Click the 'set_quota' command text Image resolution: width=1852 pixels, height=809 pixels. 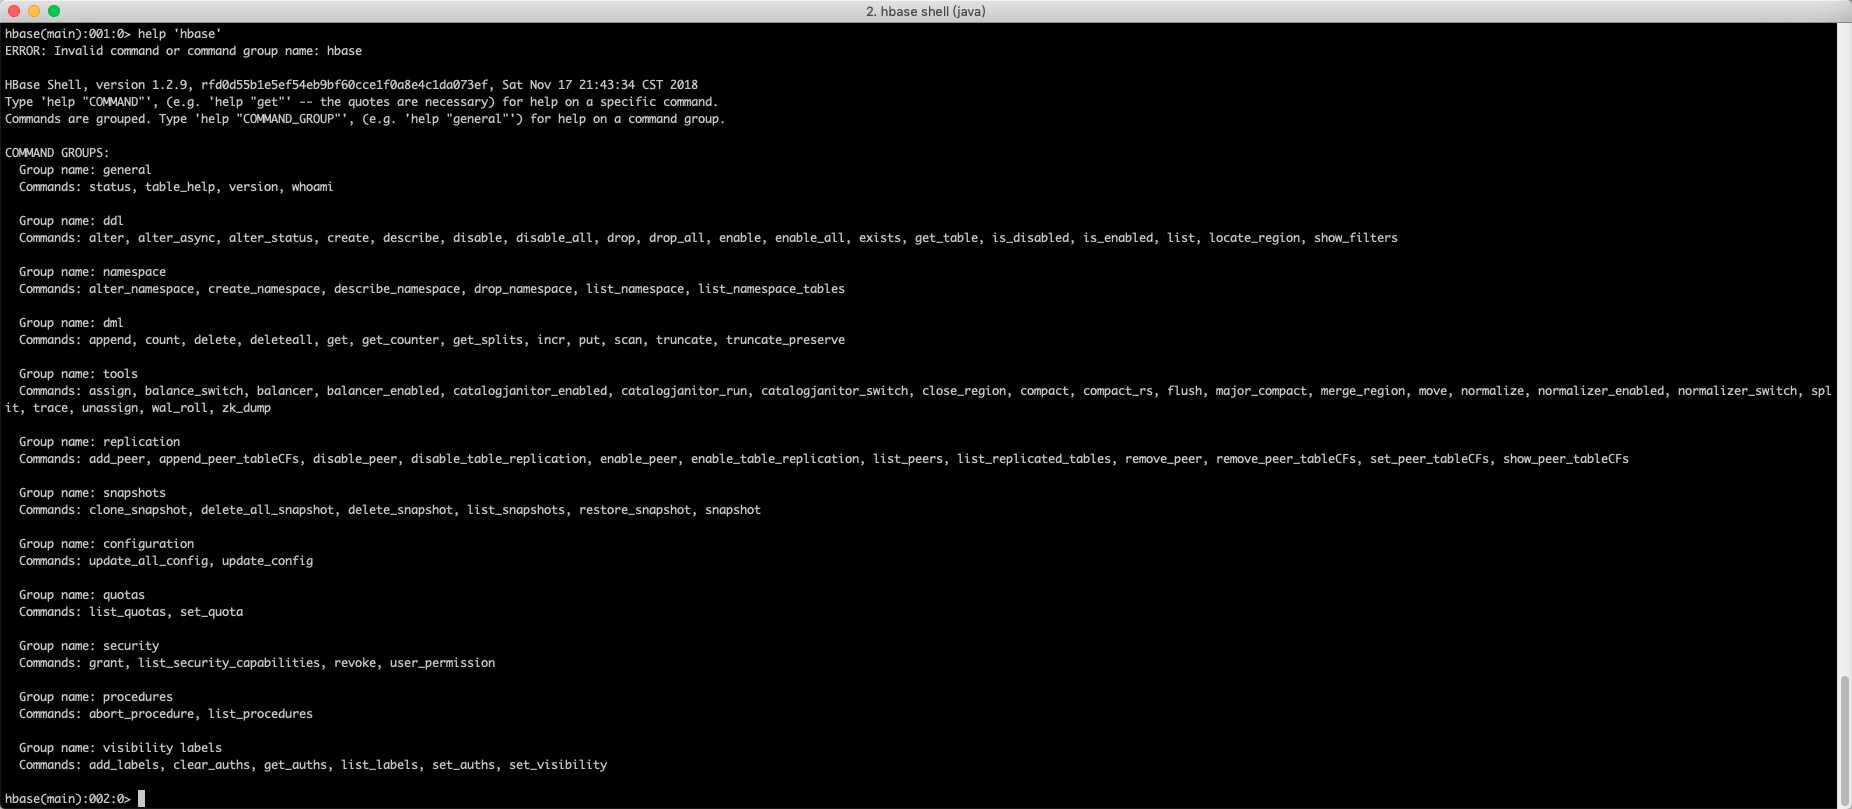tap(211, 612)
